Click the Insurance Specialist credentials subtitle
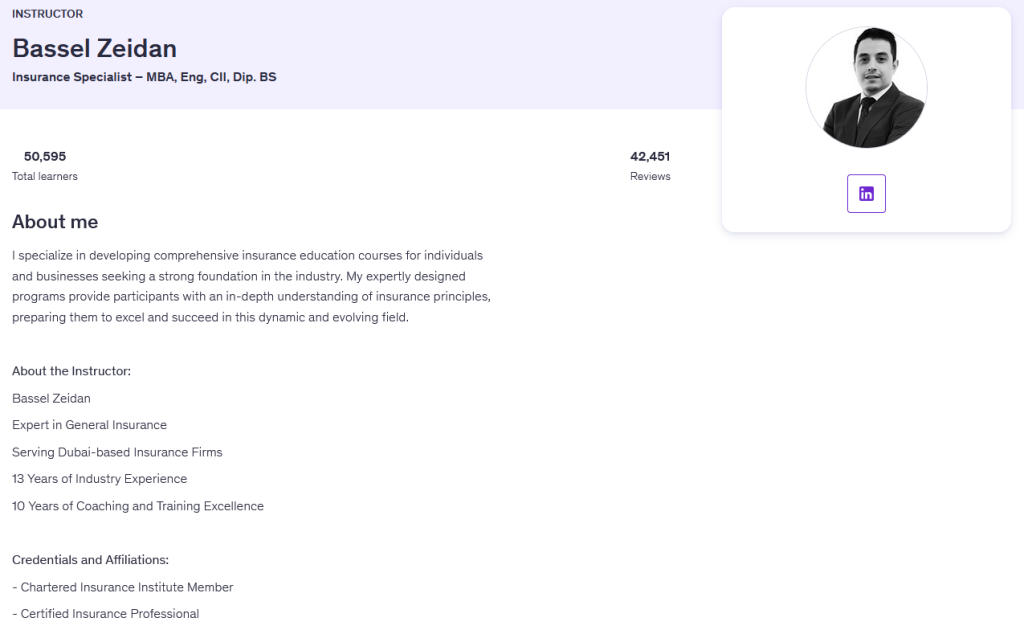This screenshot has width=1024, height=634. click(144, 77)
